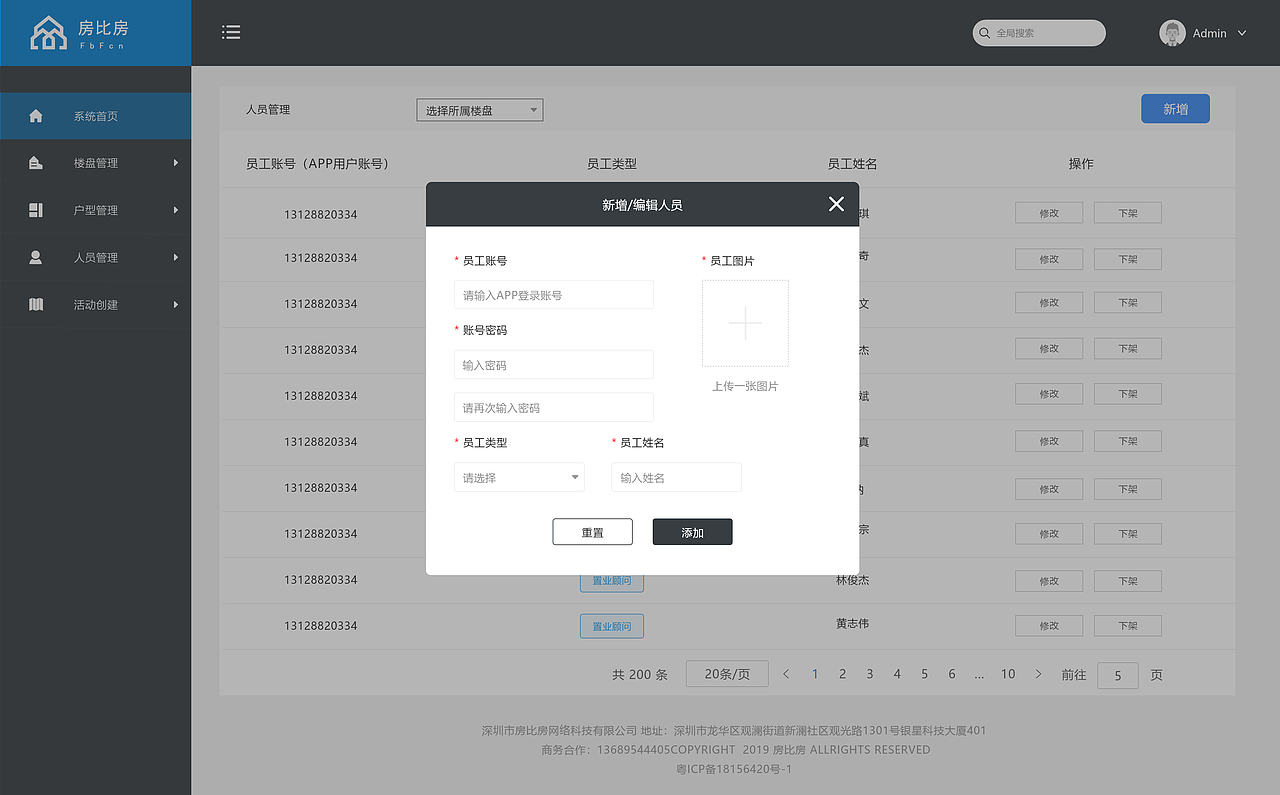This screenshot has height=795, width=1280.
Task: Select the 系统首页 home icon in sidebar
Action: click(x=37, y=115)
